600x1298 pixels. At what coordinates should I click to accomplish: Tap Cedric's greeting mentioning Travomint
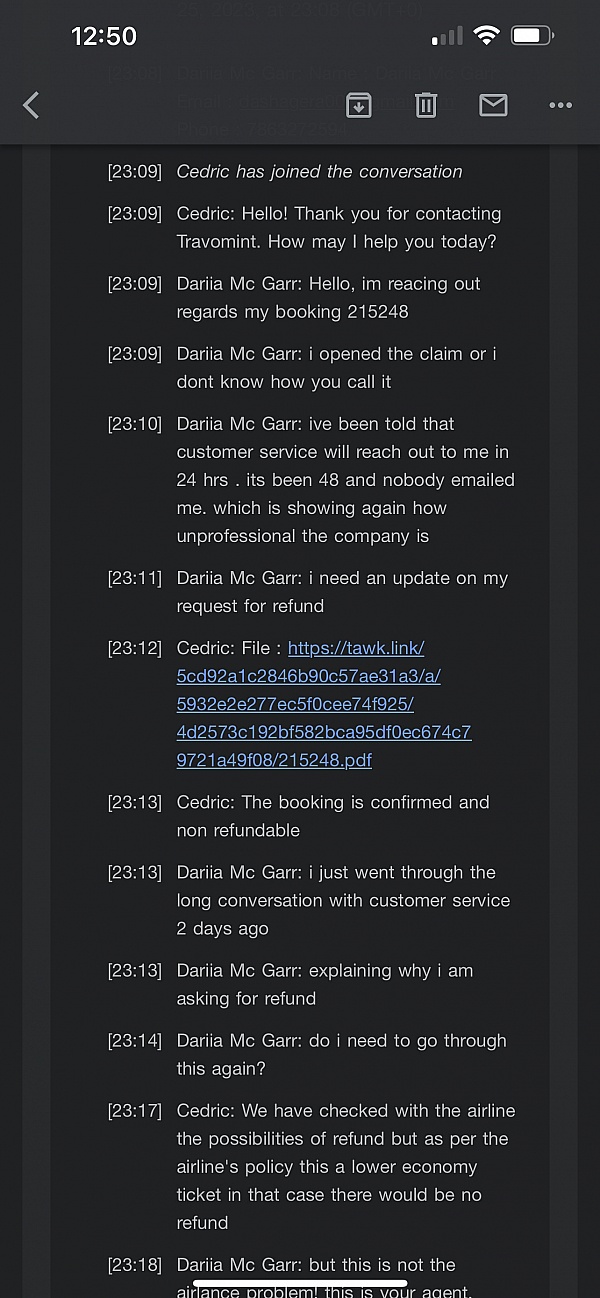(x=339, y=228)
